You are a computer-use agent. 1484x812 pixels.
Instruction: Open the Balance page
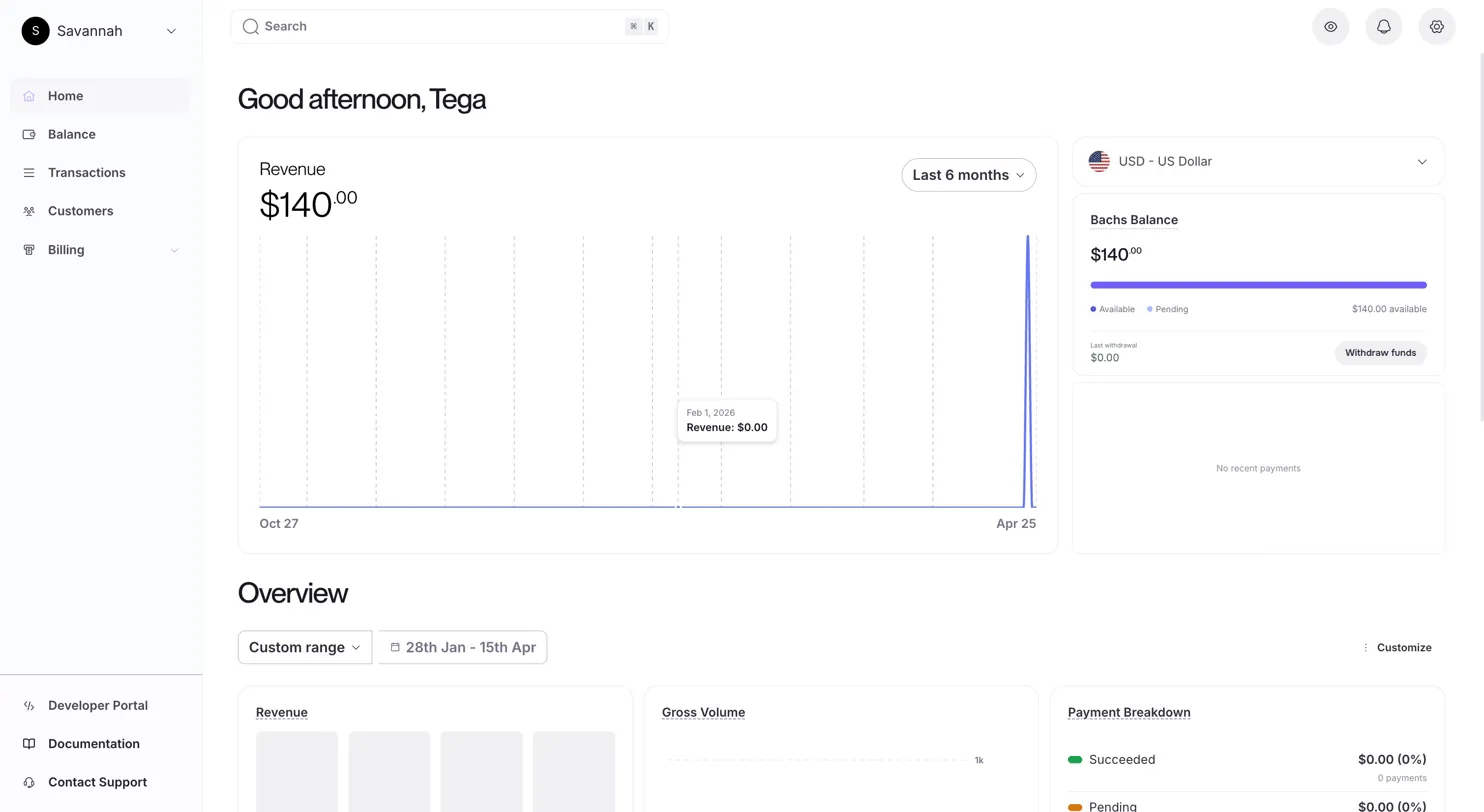pyautogui.click(x=100, y=134)
